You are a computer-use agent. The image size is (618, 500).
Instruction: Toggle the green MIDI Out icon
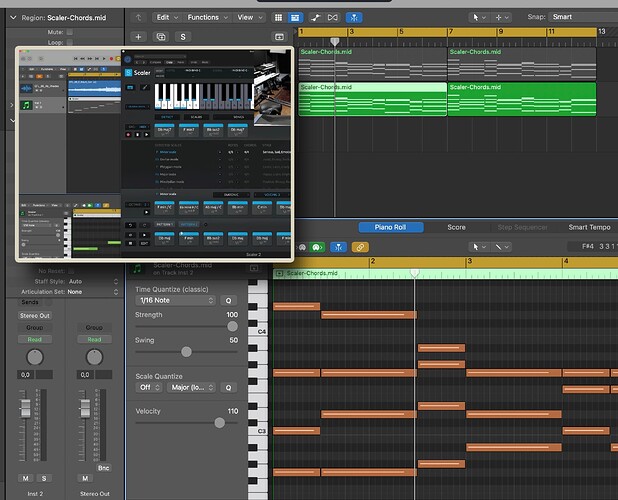pyautogui.click(x=317, y=247)
